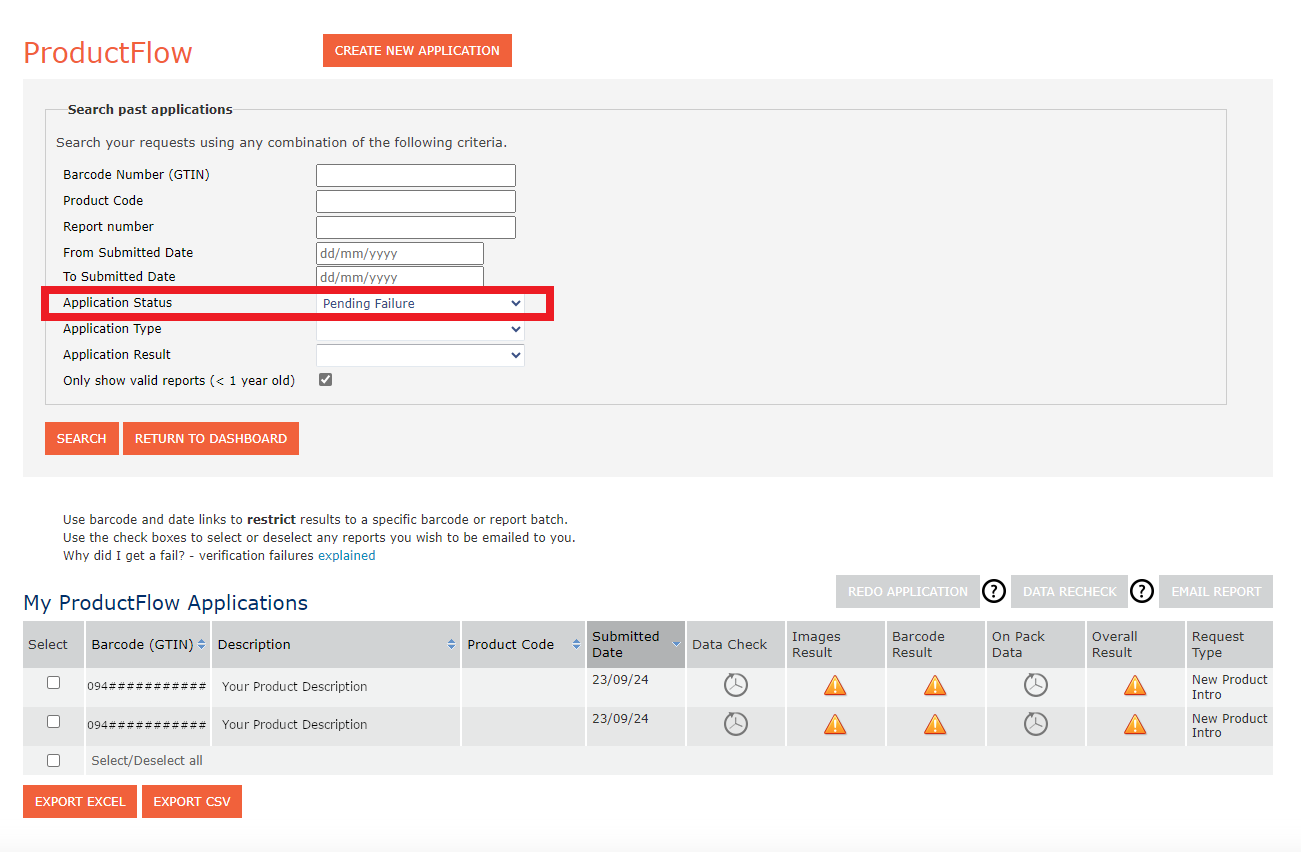Click first row Your Product Description text

click(x=294, y=686)
